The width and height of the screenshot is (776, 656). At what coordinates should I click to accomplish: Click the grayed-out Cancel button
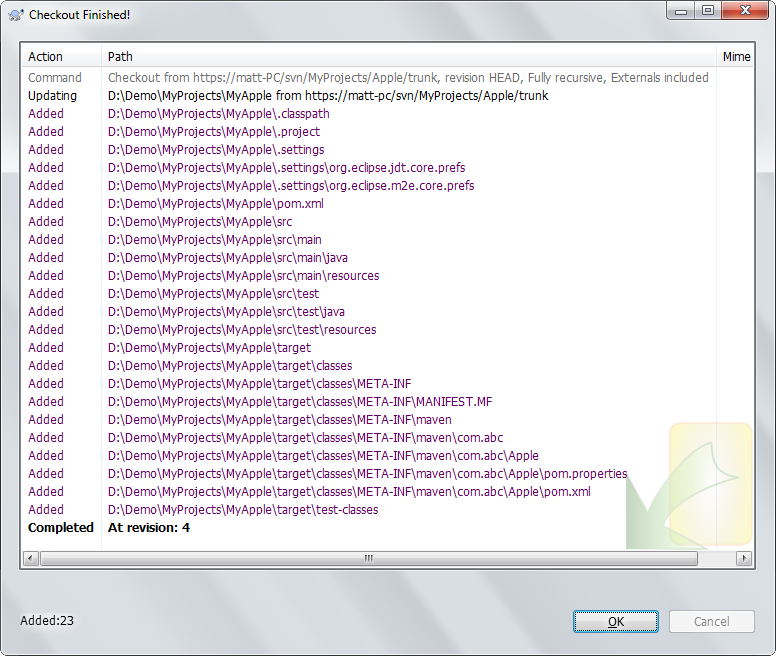tap(711, 621)
